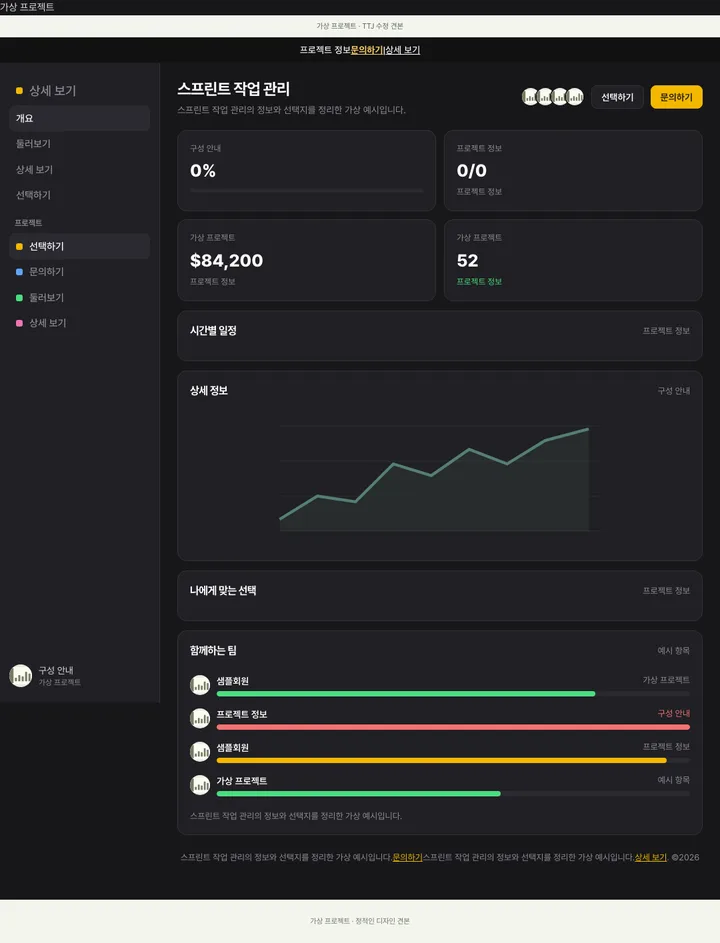Open the user avatar beside 구성 안내 in sidebar
This screenshot has width=720, height=943.
[x=20, y=675]
